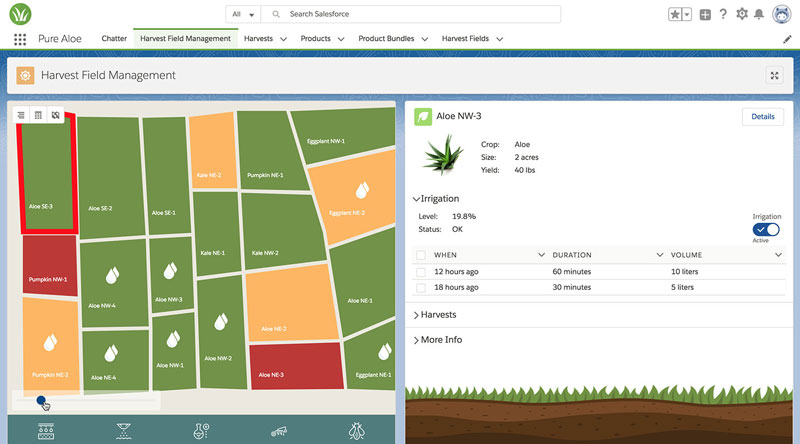Open the global actions plus icon

point(705,14)
